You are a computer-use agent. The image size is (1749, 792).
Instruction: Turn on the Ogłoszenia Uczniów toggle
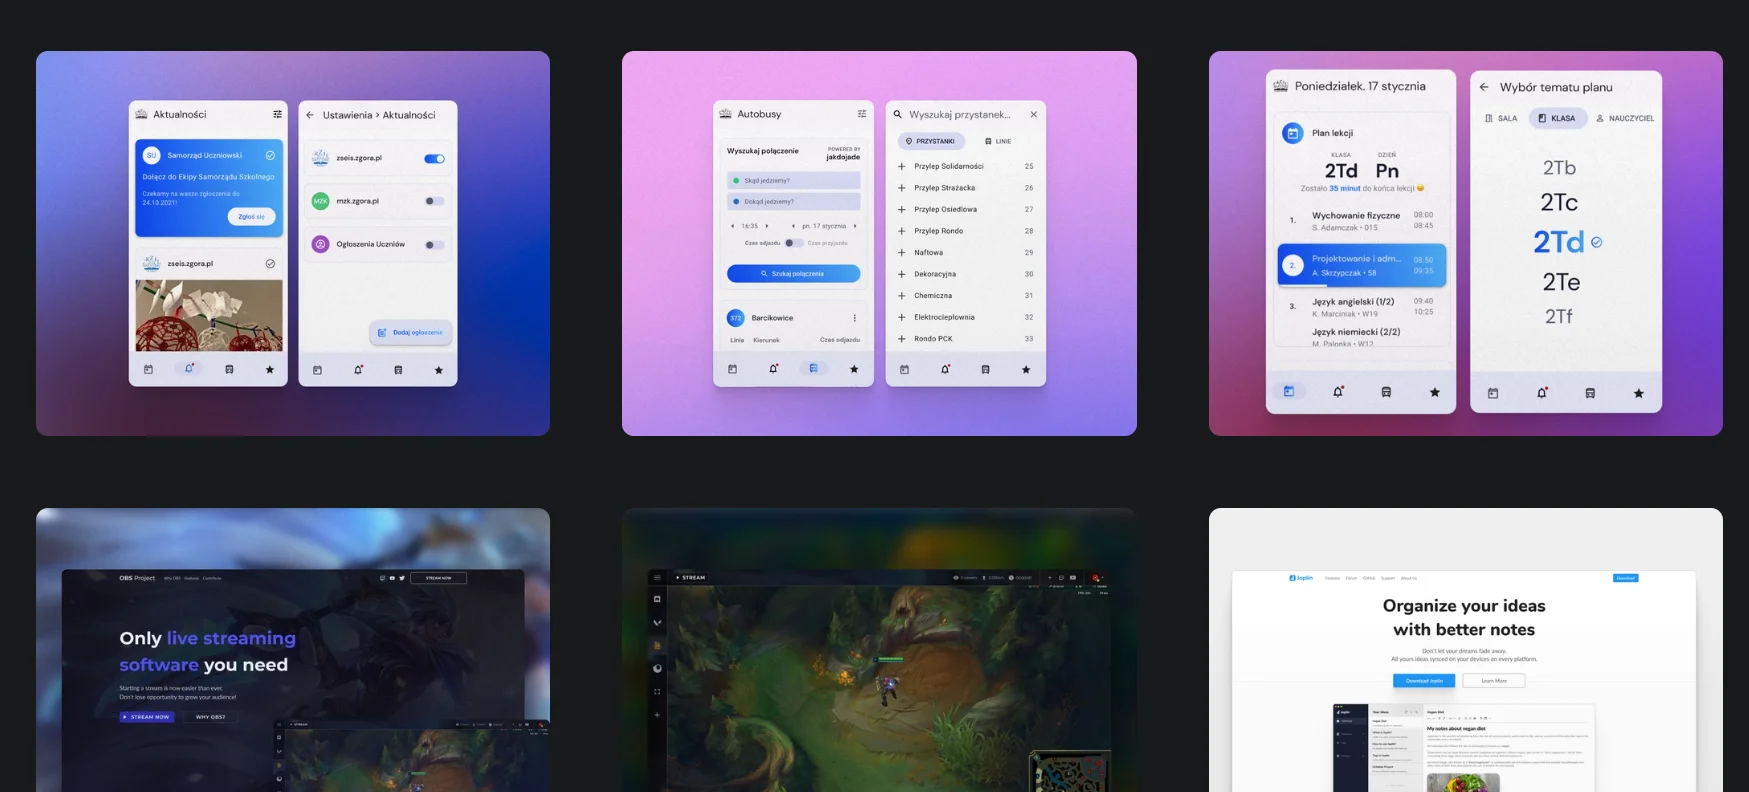point(434,245)
